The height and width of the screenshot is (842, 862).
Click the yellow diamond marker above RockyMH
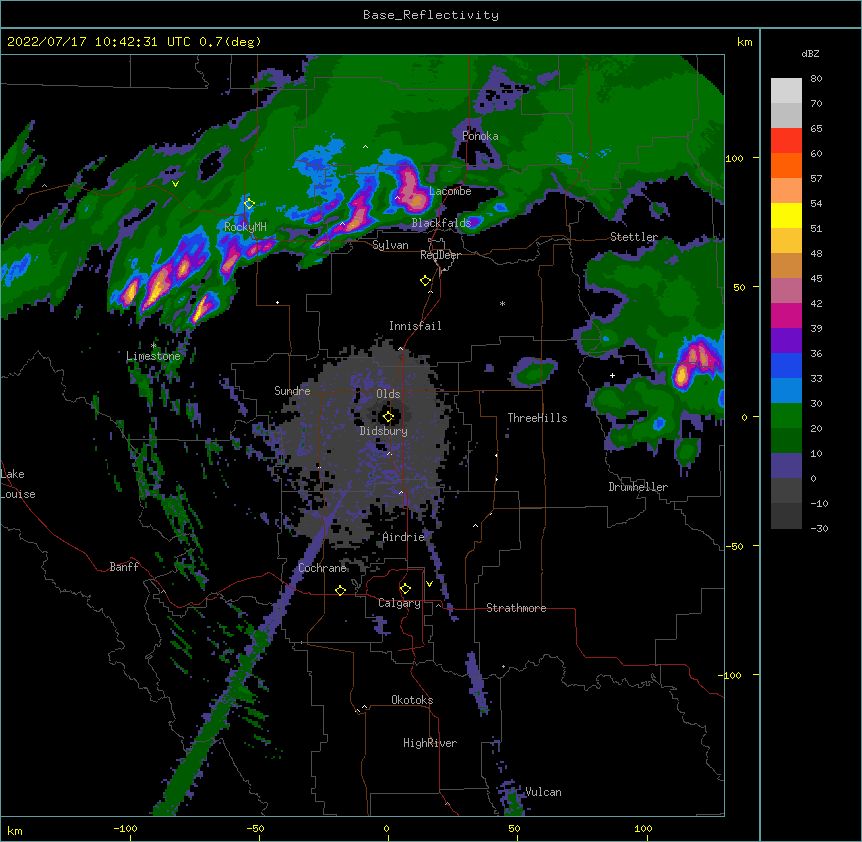249,203
